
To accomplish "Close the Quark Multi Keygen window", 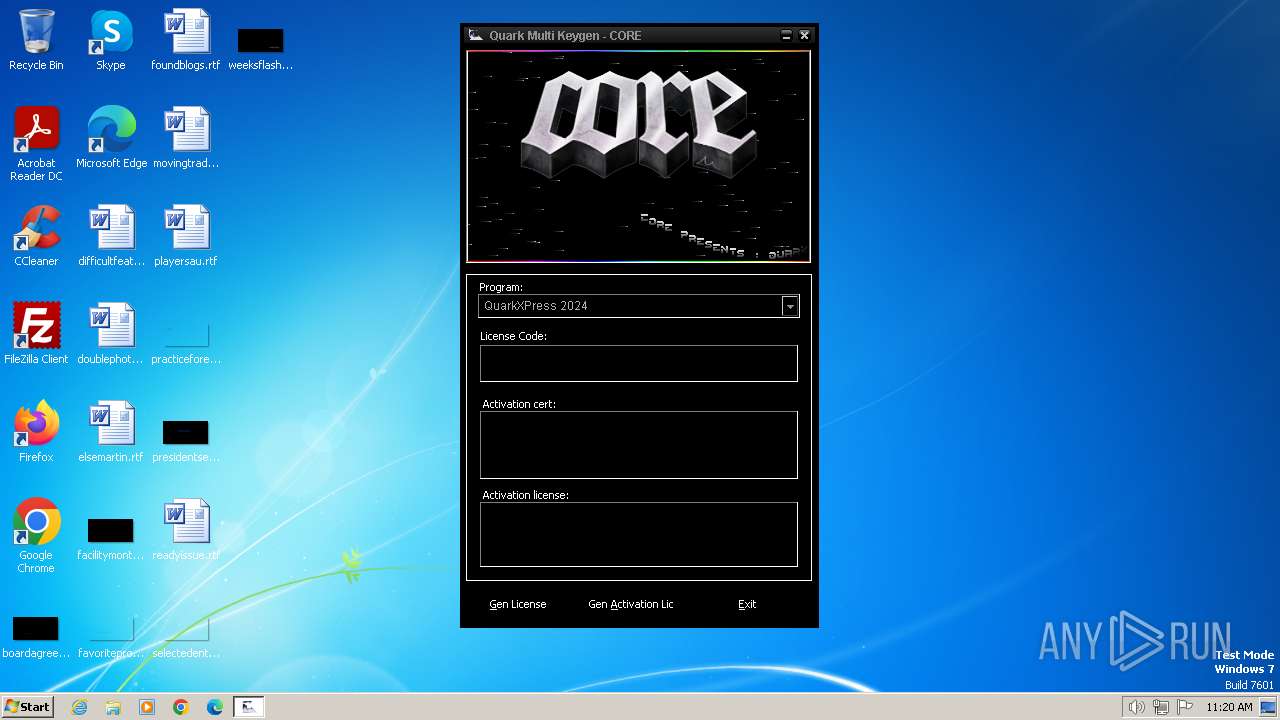I will pos(804,35).
